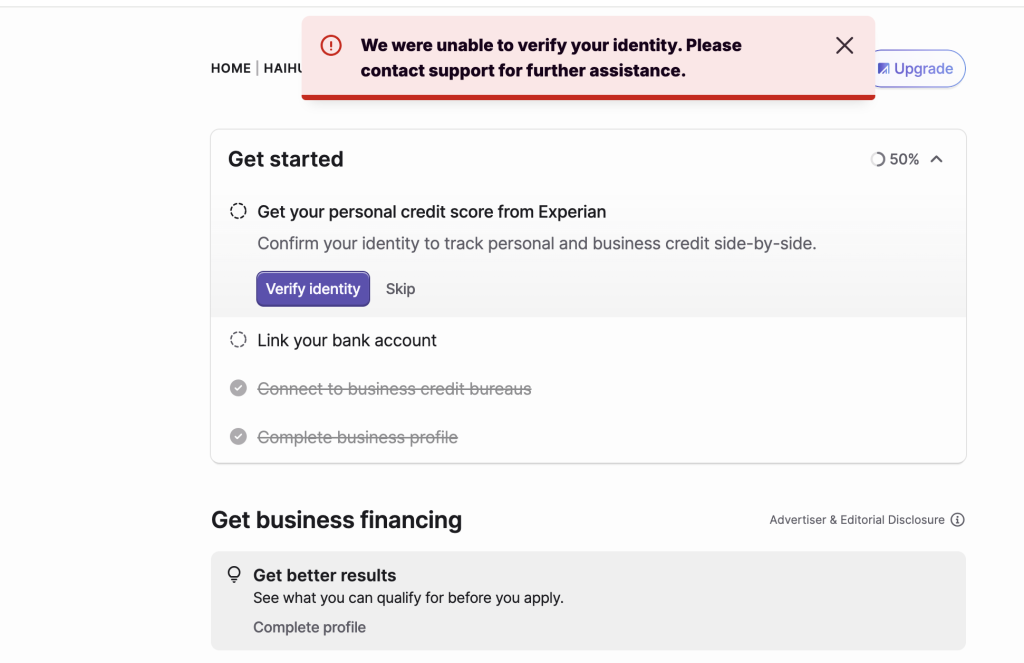Click the lightbulb icon near Get better results

(x=235, y=575)
